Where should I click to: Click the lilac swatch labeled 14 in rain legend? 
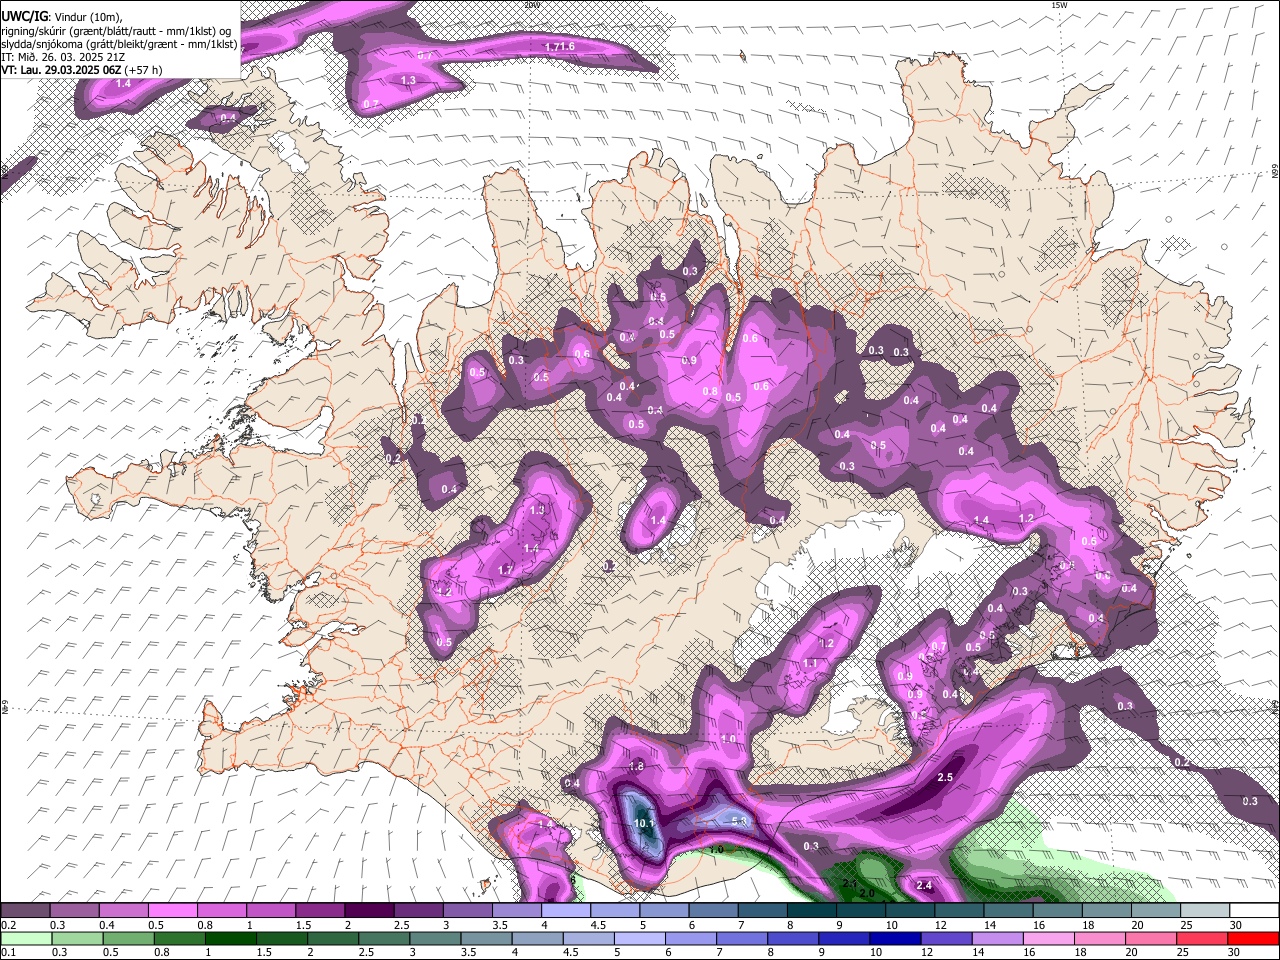click(996, 938)
